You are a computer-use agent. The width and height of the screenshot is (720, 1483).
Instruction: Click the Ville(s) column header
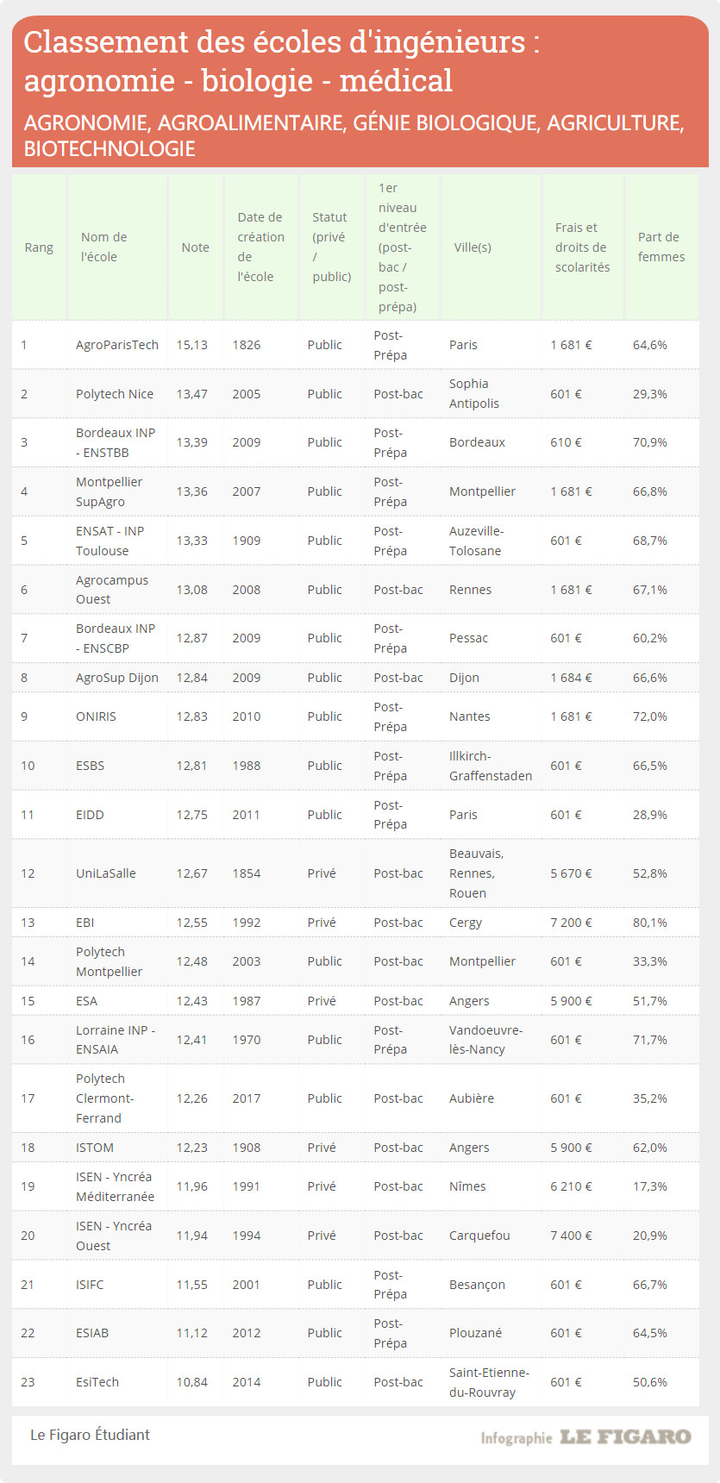(472, 247)
